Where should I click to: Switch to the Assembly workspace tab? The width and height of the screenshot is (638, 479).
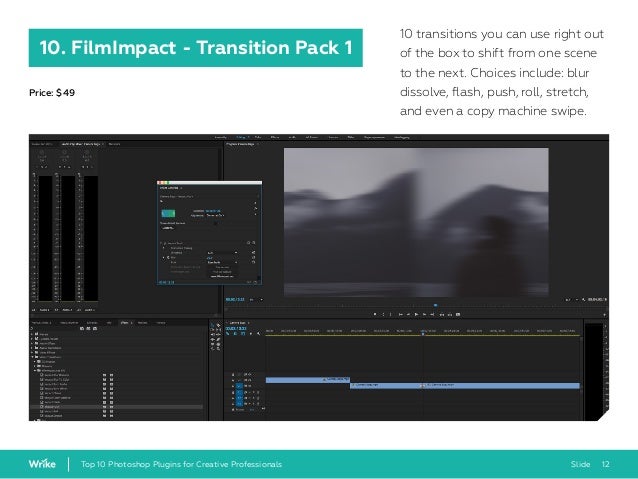(x=220, y=137)
